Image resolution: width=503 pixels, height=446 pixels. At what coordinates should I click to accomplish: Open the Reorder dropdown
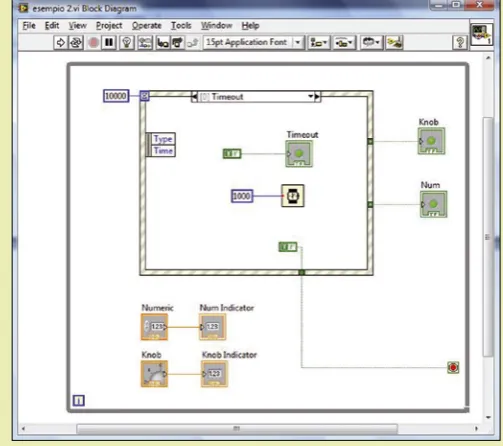click(x=371, y=43)
